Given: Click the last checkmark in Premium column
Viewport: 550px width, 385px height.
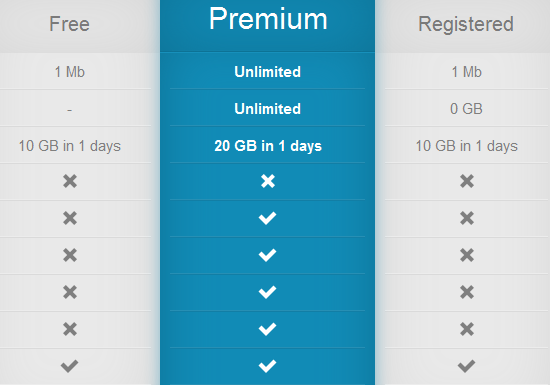Looking at the screenshot, I should pos(267,366).
